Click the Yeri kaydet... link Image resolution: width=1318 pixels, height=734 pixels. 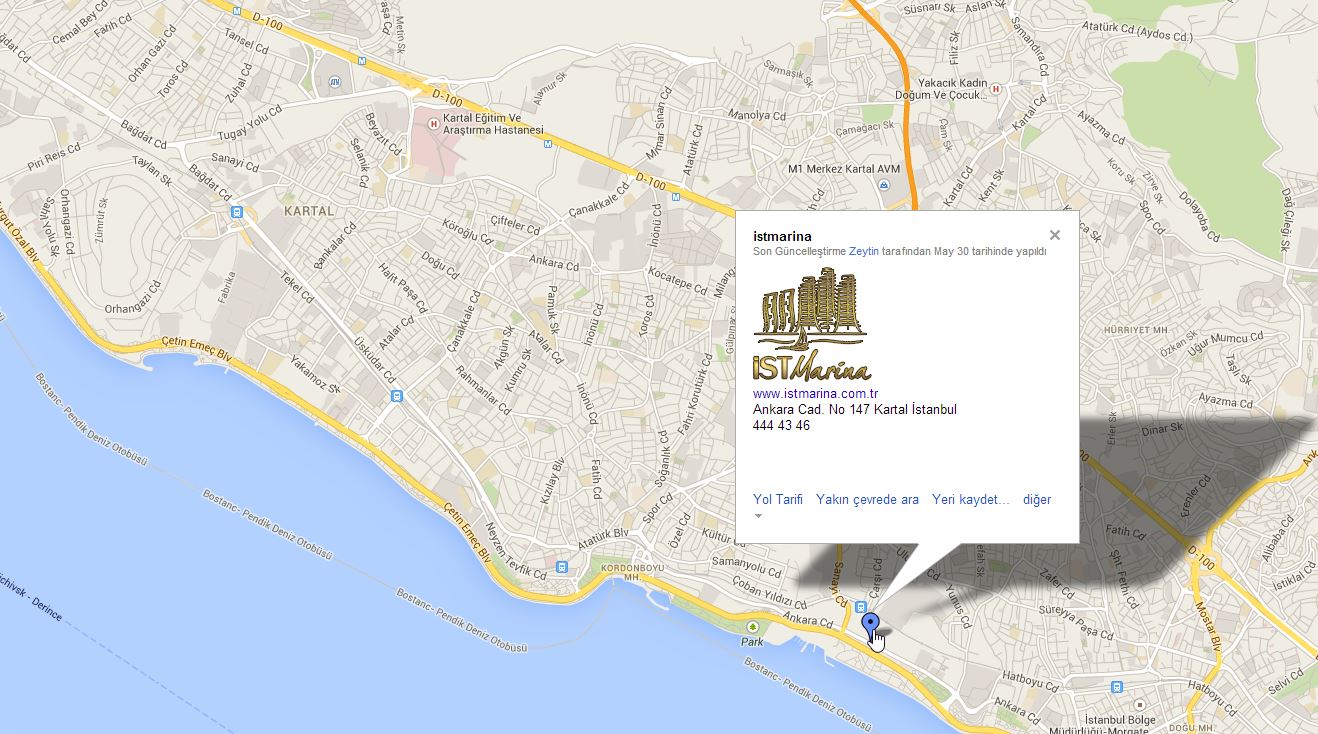pyautogui.click(x=971, y=500)
